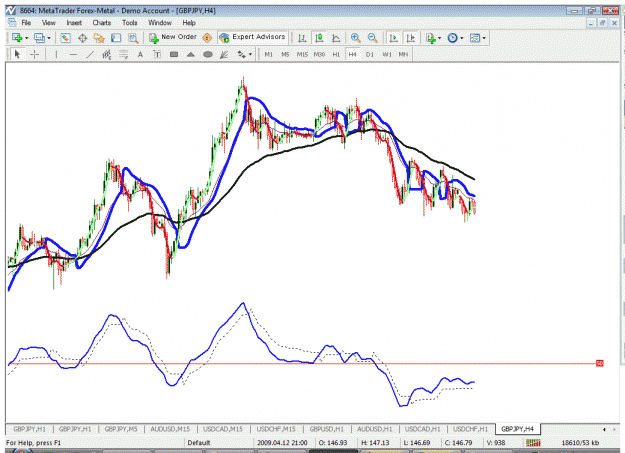Zoom out of the chart
The height and width of the screenshot is (453, 625).
click(373, 38)
